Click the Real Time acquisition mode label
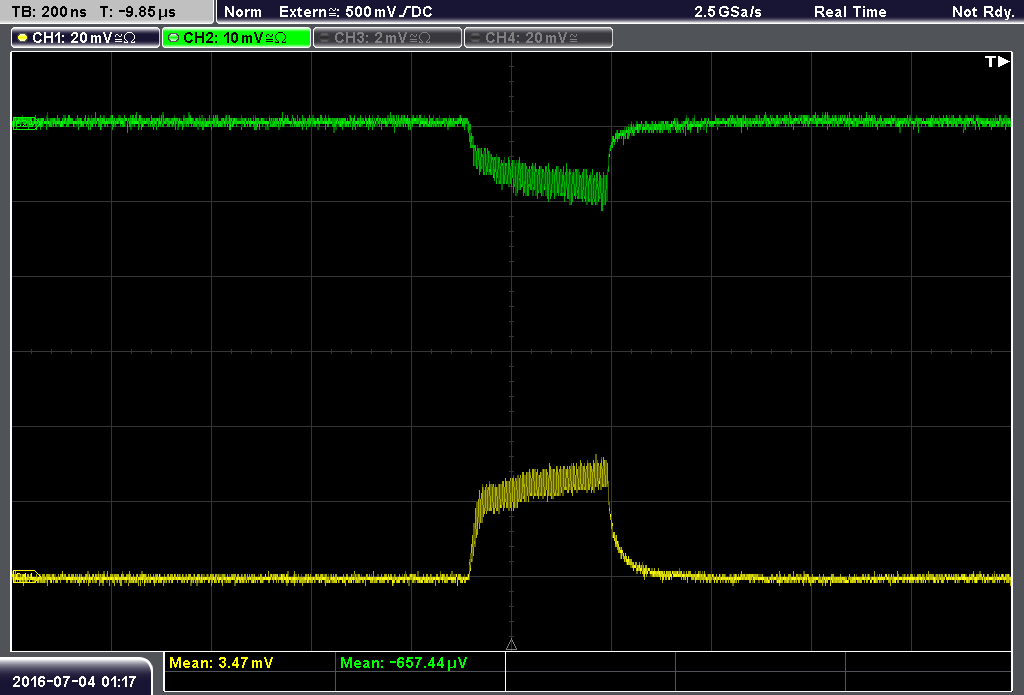This screenshot has height=695, width=1024. (x=850, y=12)
